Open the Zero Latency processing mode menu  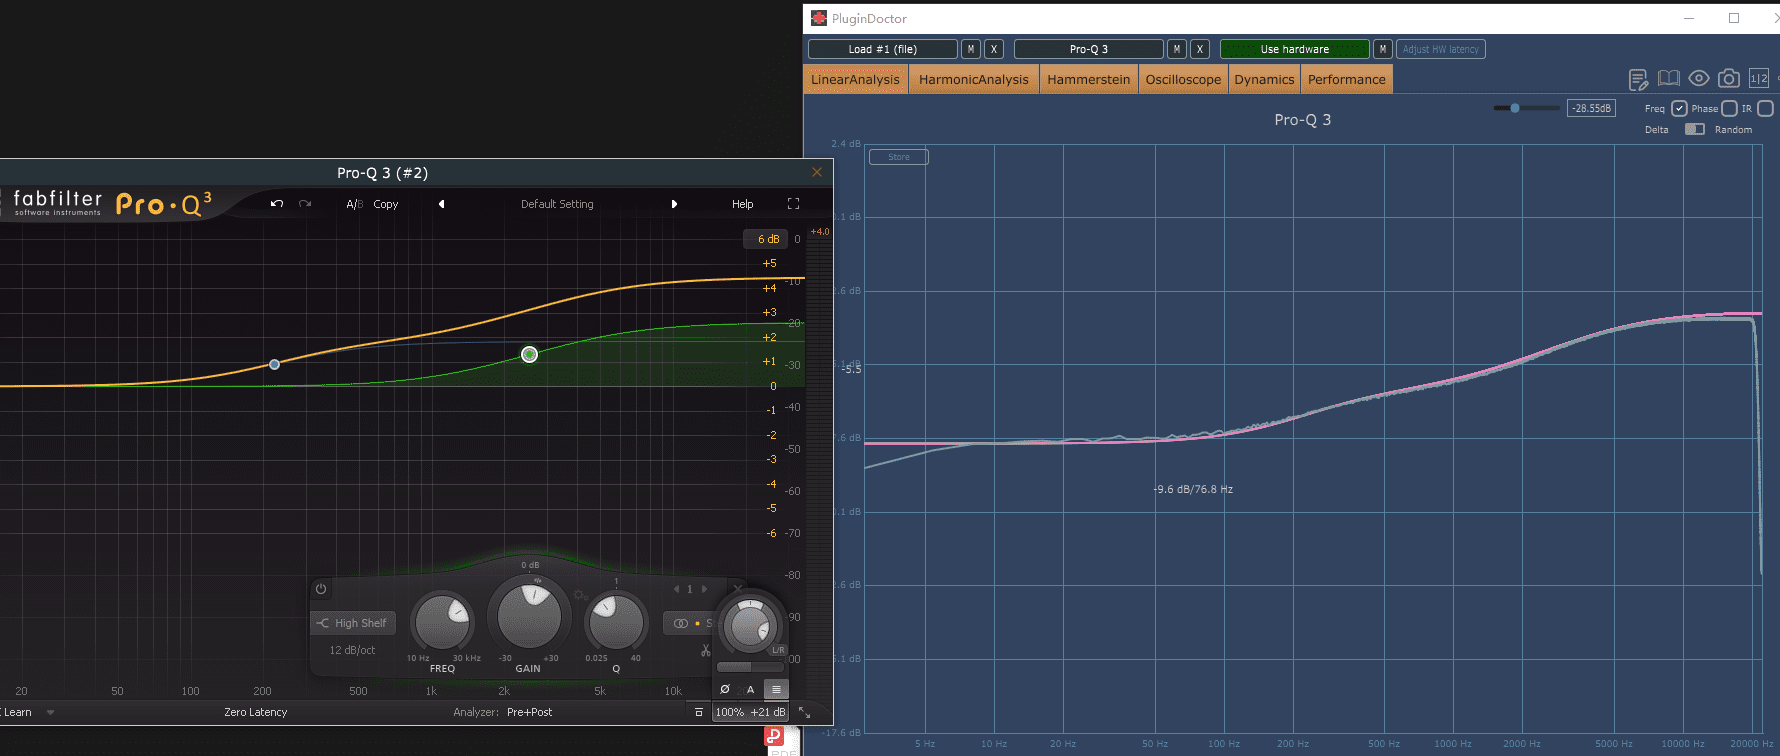pyautogui.click(x=256, y=712)
